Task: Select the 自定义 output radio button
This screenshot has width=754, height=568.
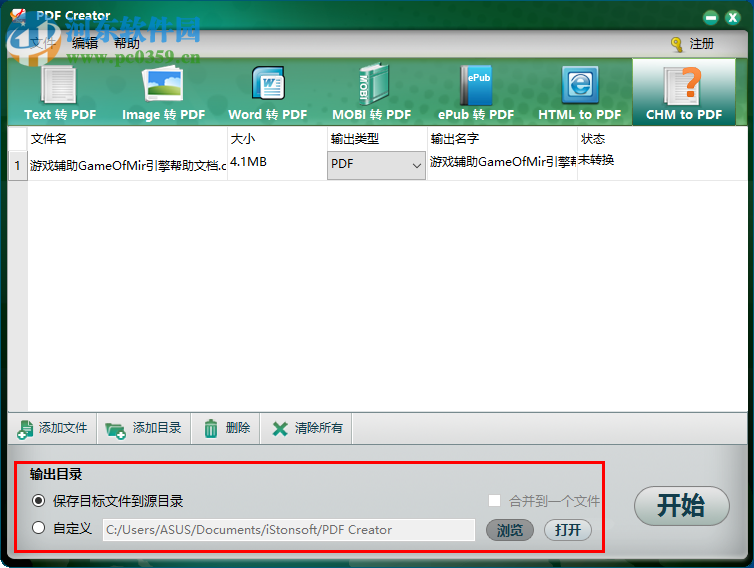Action: [x=38, y=528]
